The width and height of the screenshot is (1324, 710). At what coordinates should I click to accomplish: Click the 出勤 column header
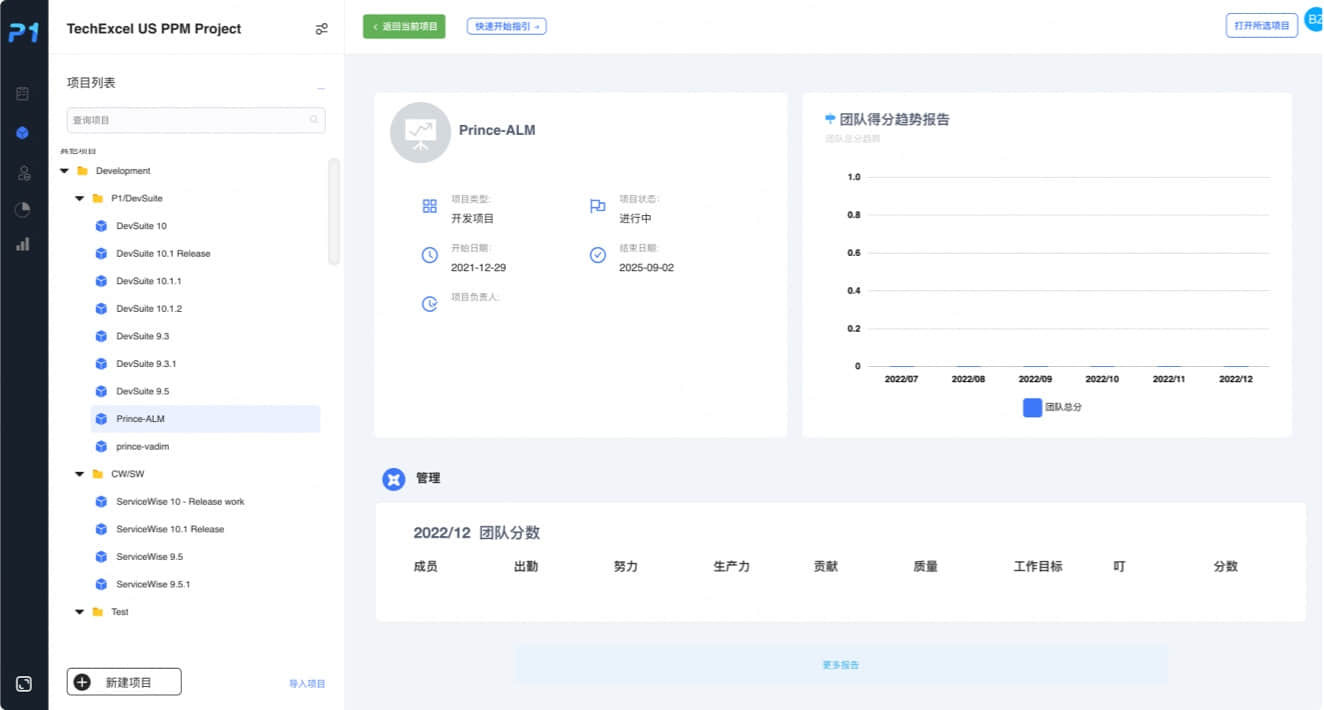[x=526, y=567]
